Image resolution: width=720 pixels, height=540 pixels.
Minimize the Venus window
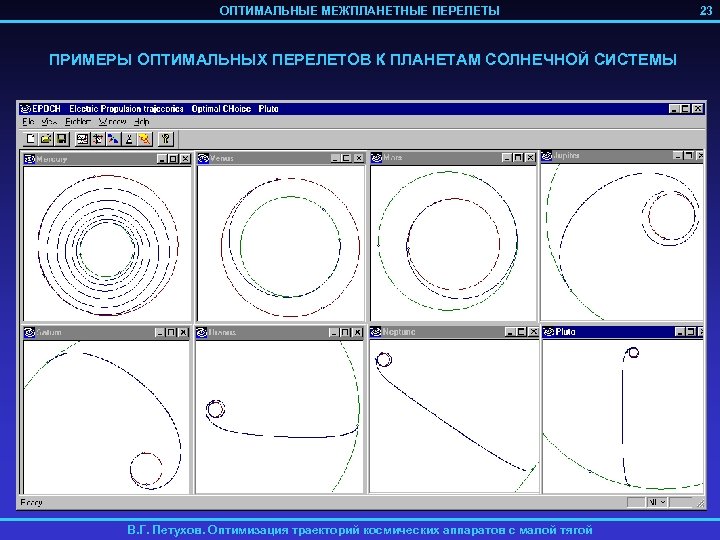[x=336, y=158]
